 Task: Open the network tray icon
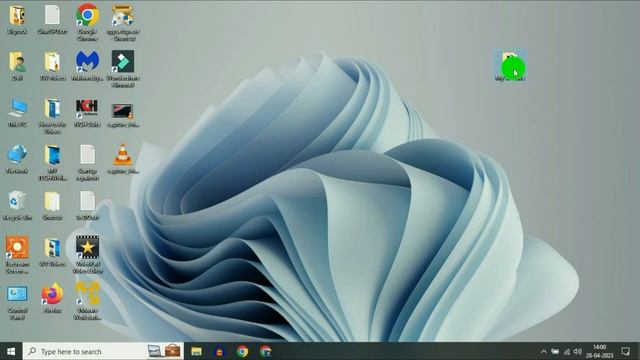(567, 351)
